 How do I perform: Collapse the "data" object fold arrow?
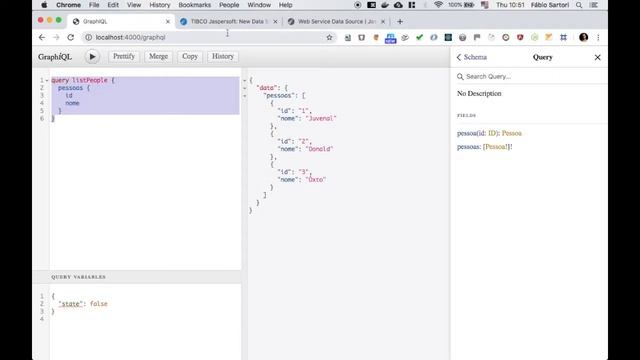pos(244,88)
